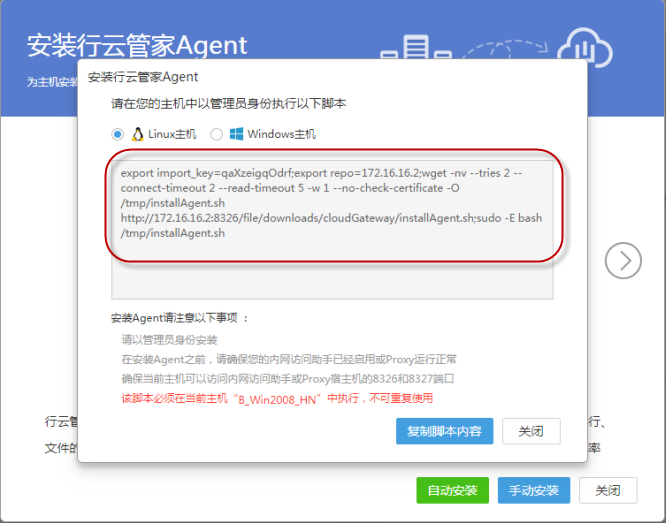Click the circular next arrow
Screen dimensions: 666x523
[x=623, y=260]
